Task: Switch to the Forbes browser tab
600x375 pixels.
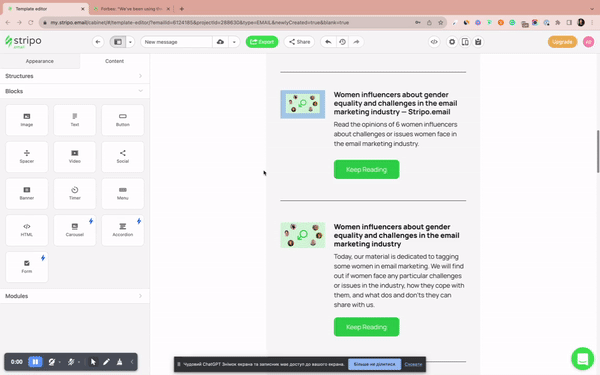Action: click(x=131, y=9)
